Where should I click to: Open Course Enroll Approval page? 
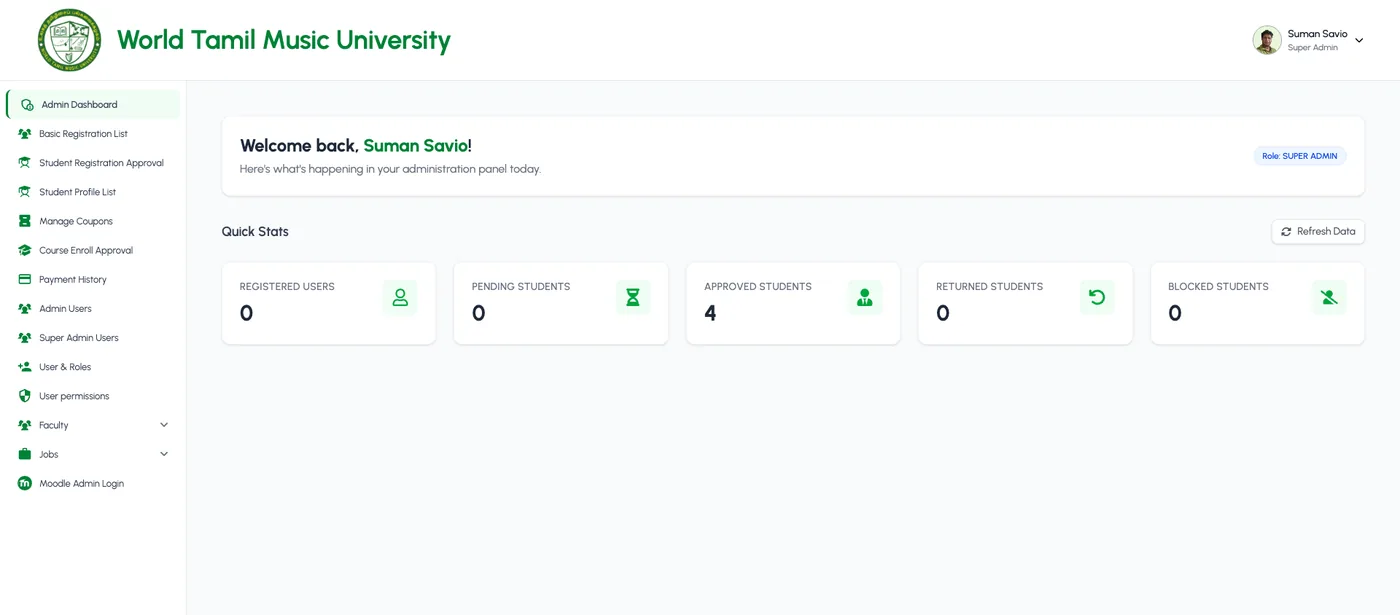93,250
